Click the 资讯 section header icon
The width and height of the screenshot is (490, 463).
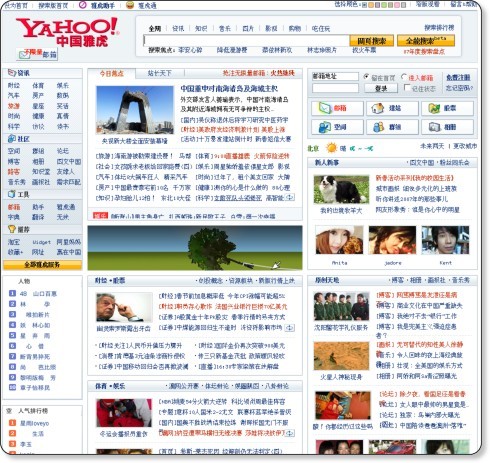12,73
